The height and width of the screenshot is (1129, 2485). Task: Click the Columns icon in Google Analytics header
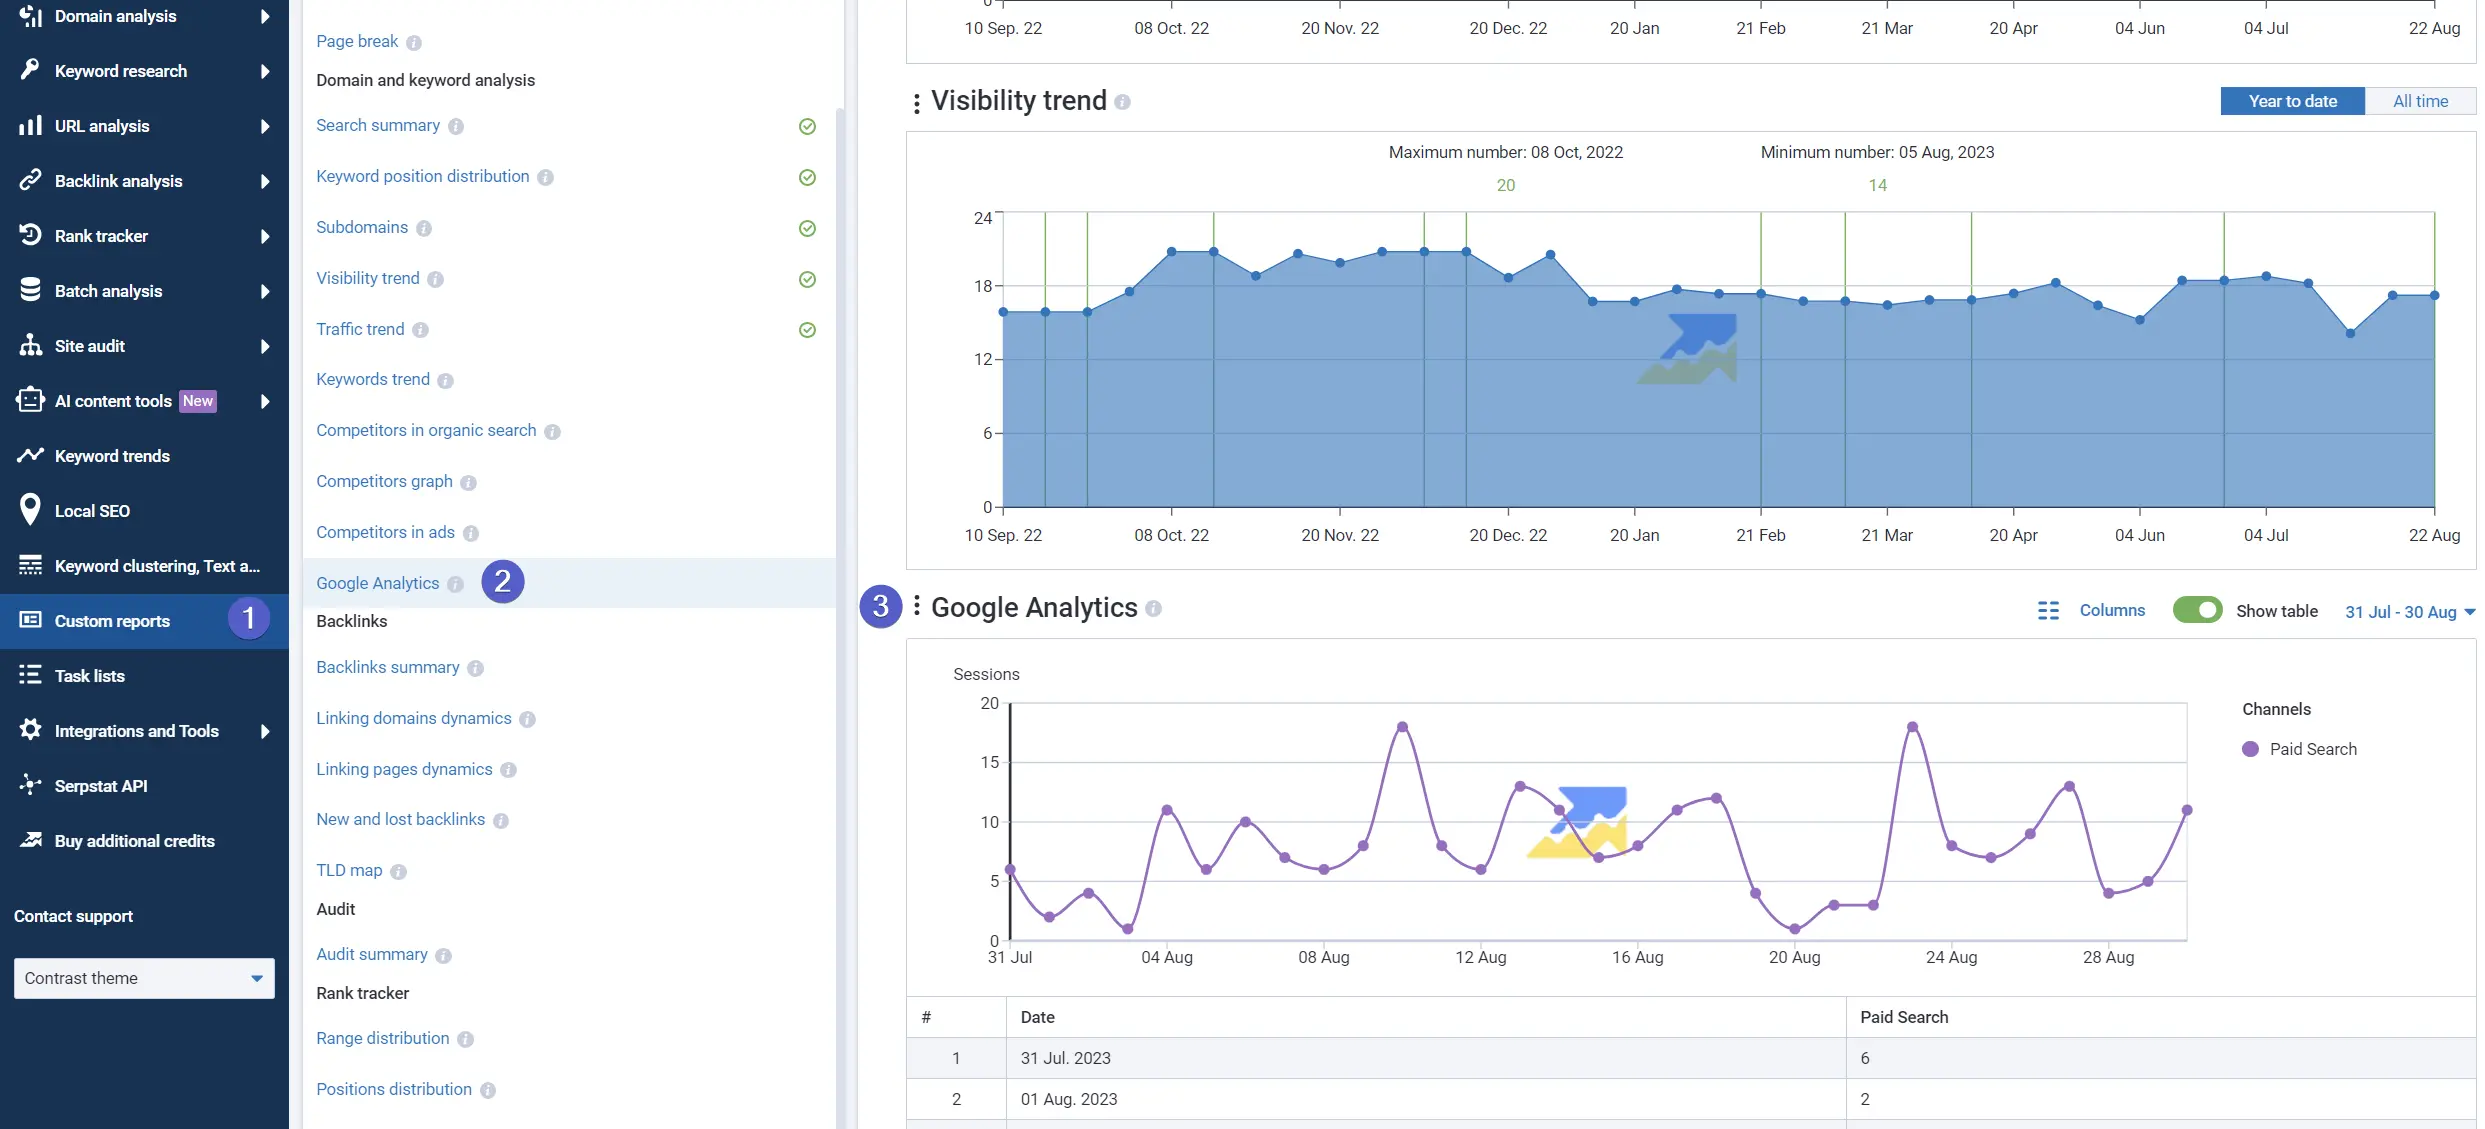(2048, 610)
